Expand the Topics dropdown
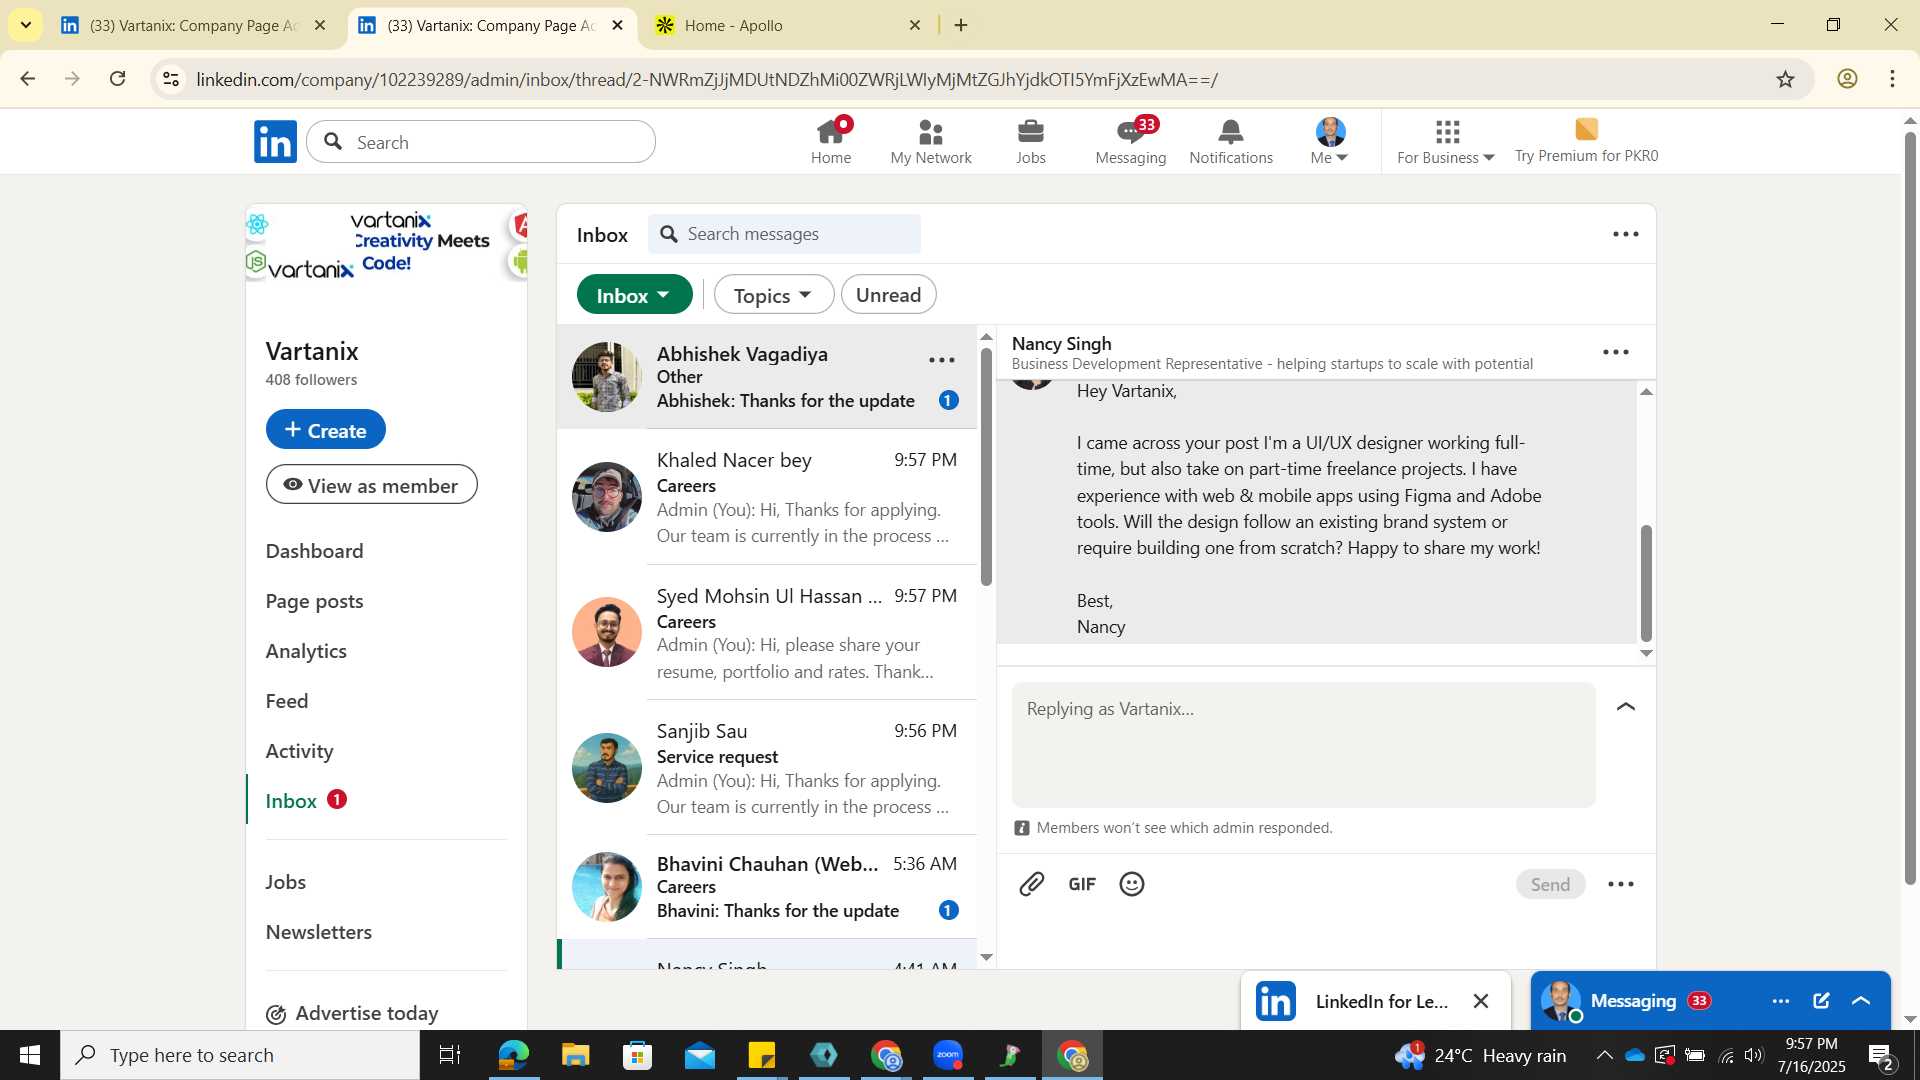Viewport: 1920px width, 1080px height. click(774, 295)
